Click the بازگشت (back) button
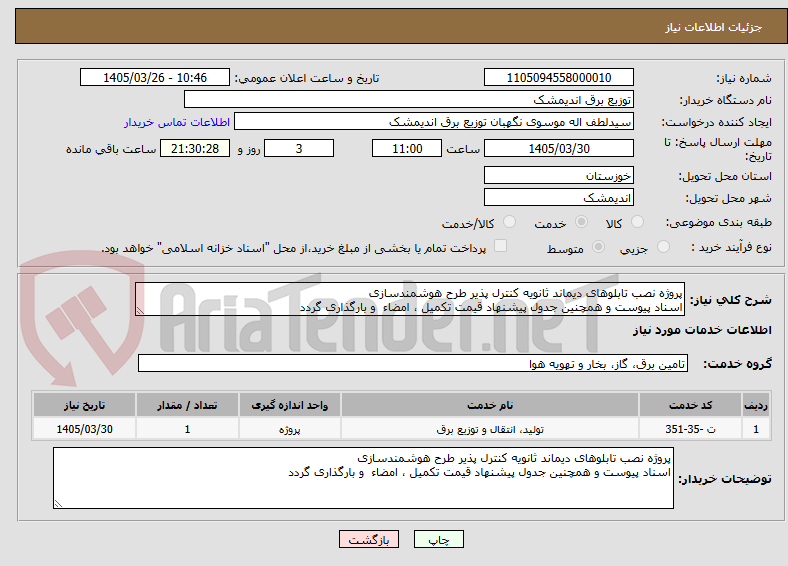Viewport: 788px width, 566px height. [369, 539]
